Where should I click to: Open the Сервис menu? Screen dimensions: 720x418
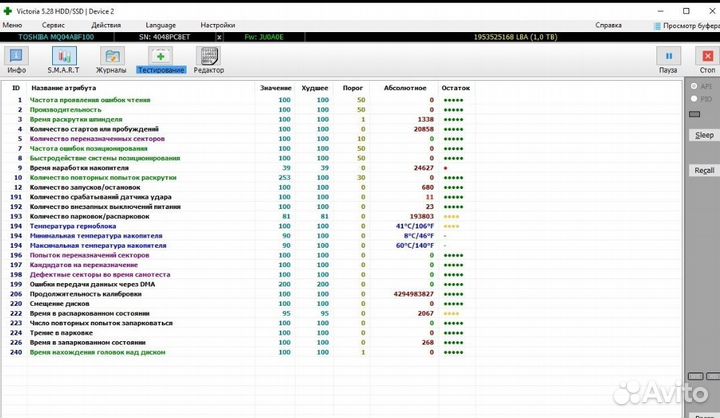tap(54, 24)
